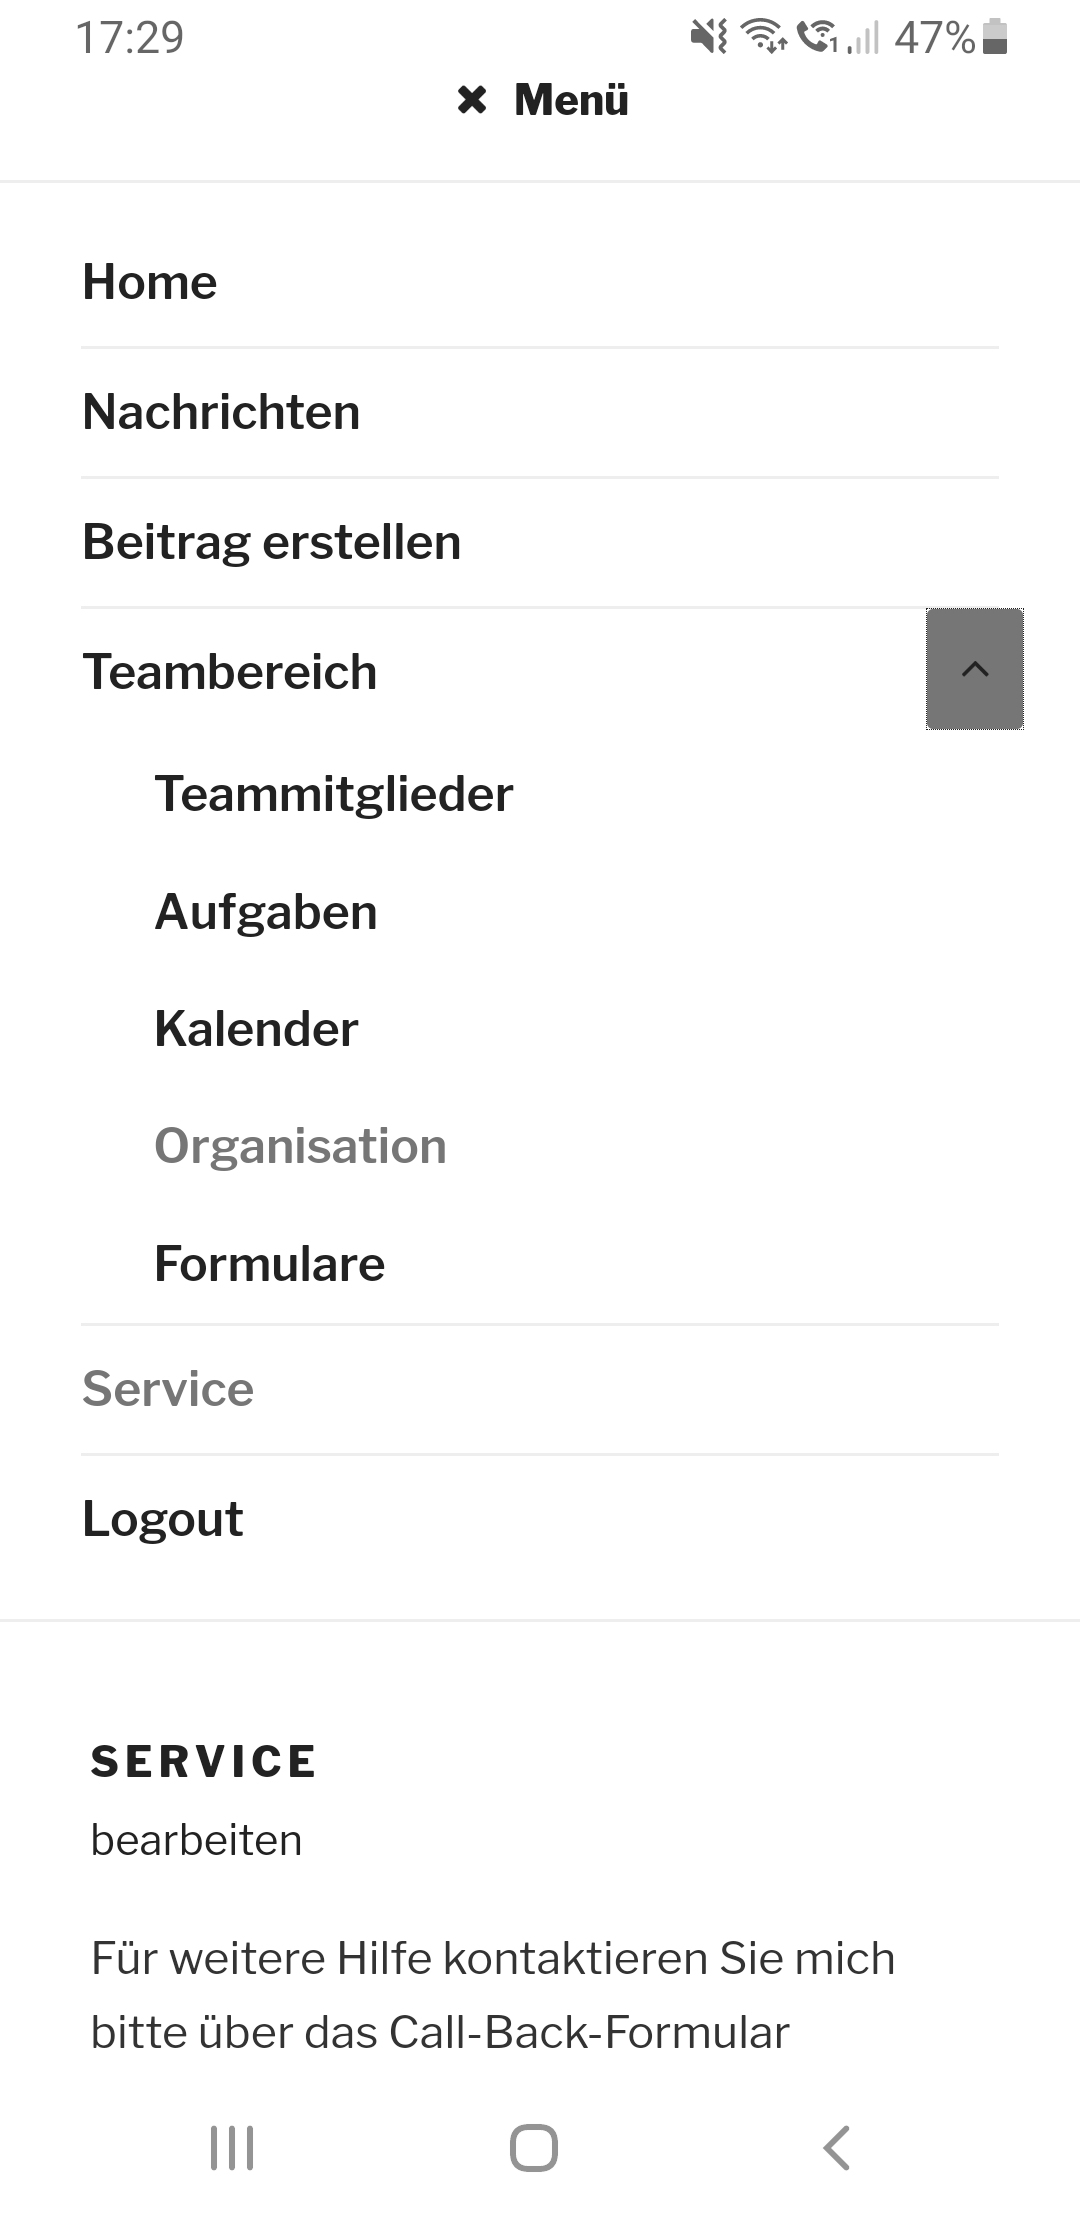This screenshot has height=2220, width=1080.
Task: Tap the Android back arrow
Action: [x=836, y=2148]
